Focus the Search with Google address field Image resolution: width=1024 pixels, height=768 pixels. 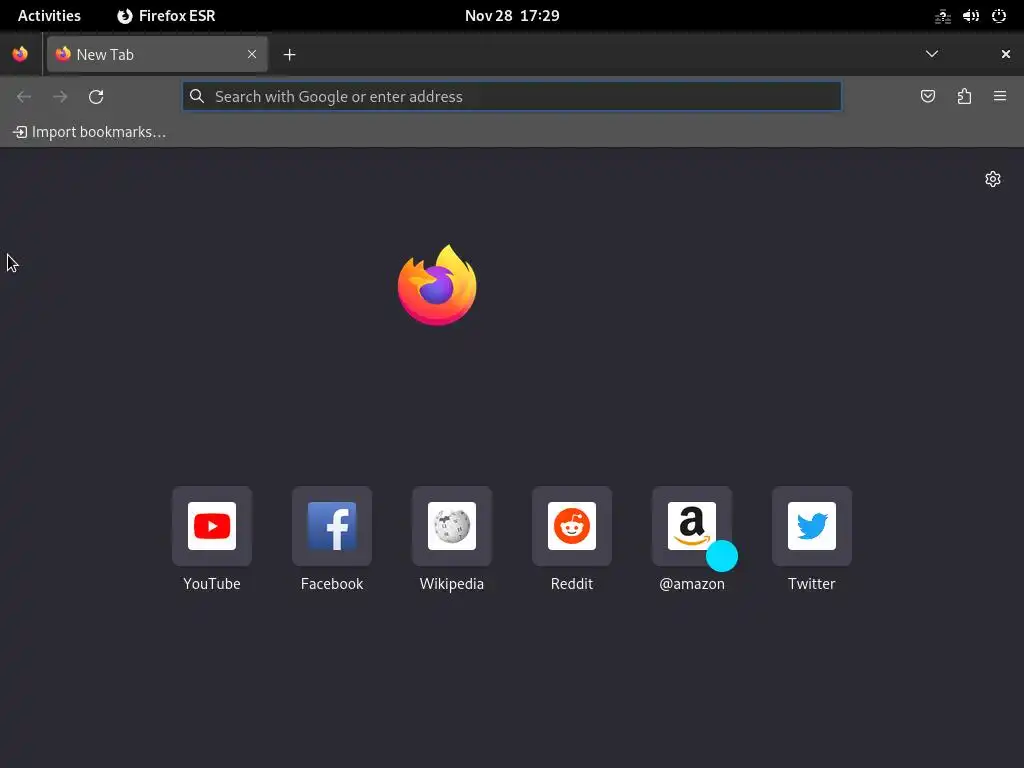click(x=512, y=97)
